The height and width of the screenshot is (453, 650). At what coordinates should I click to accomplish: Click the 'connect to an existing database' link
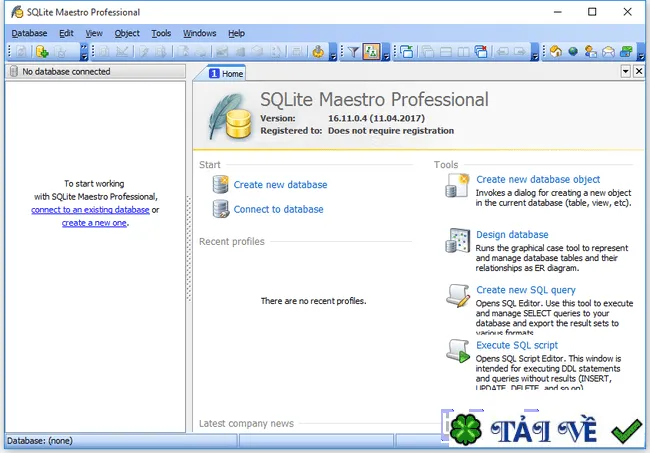[90, 210]
